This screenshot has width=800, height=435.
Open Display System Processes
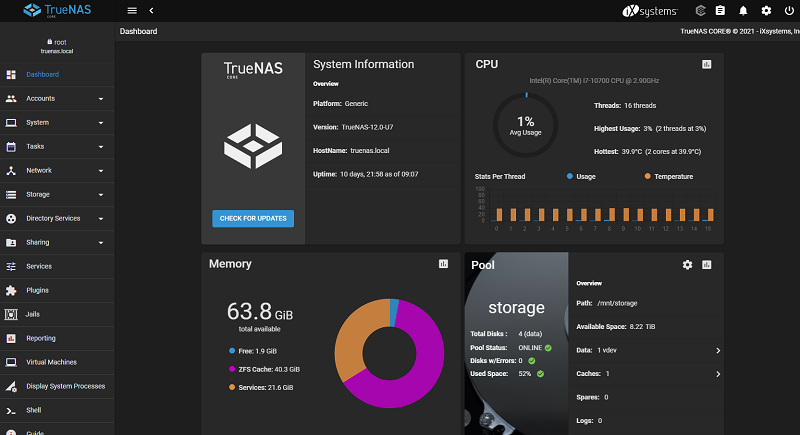click(57, 386)
